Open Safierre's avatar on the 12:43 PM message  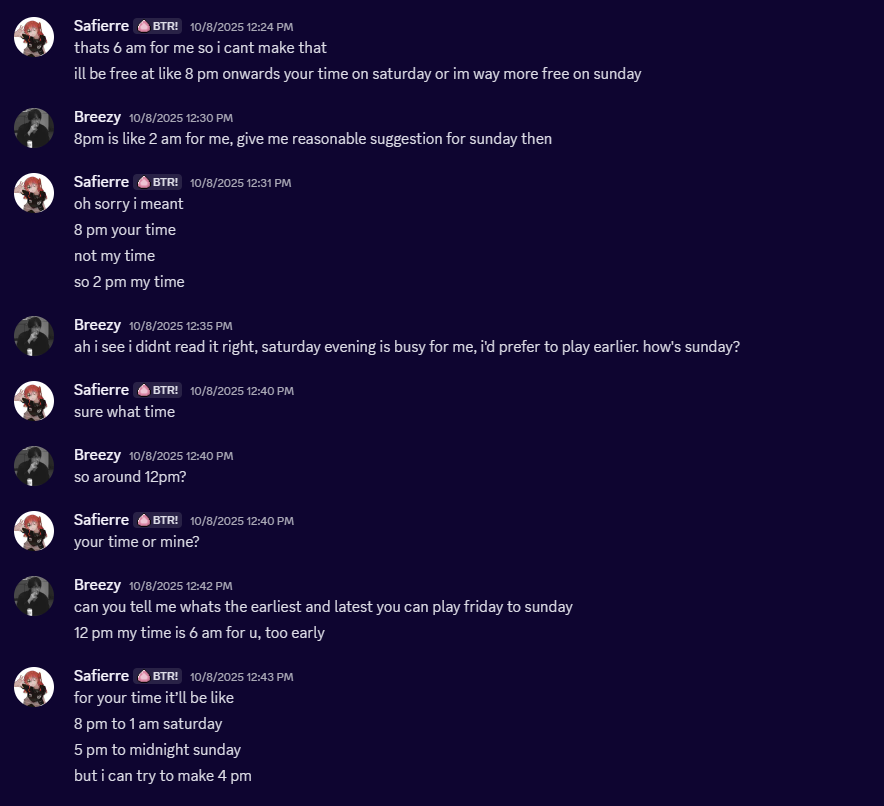pos(34,687)
